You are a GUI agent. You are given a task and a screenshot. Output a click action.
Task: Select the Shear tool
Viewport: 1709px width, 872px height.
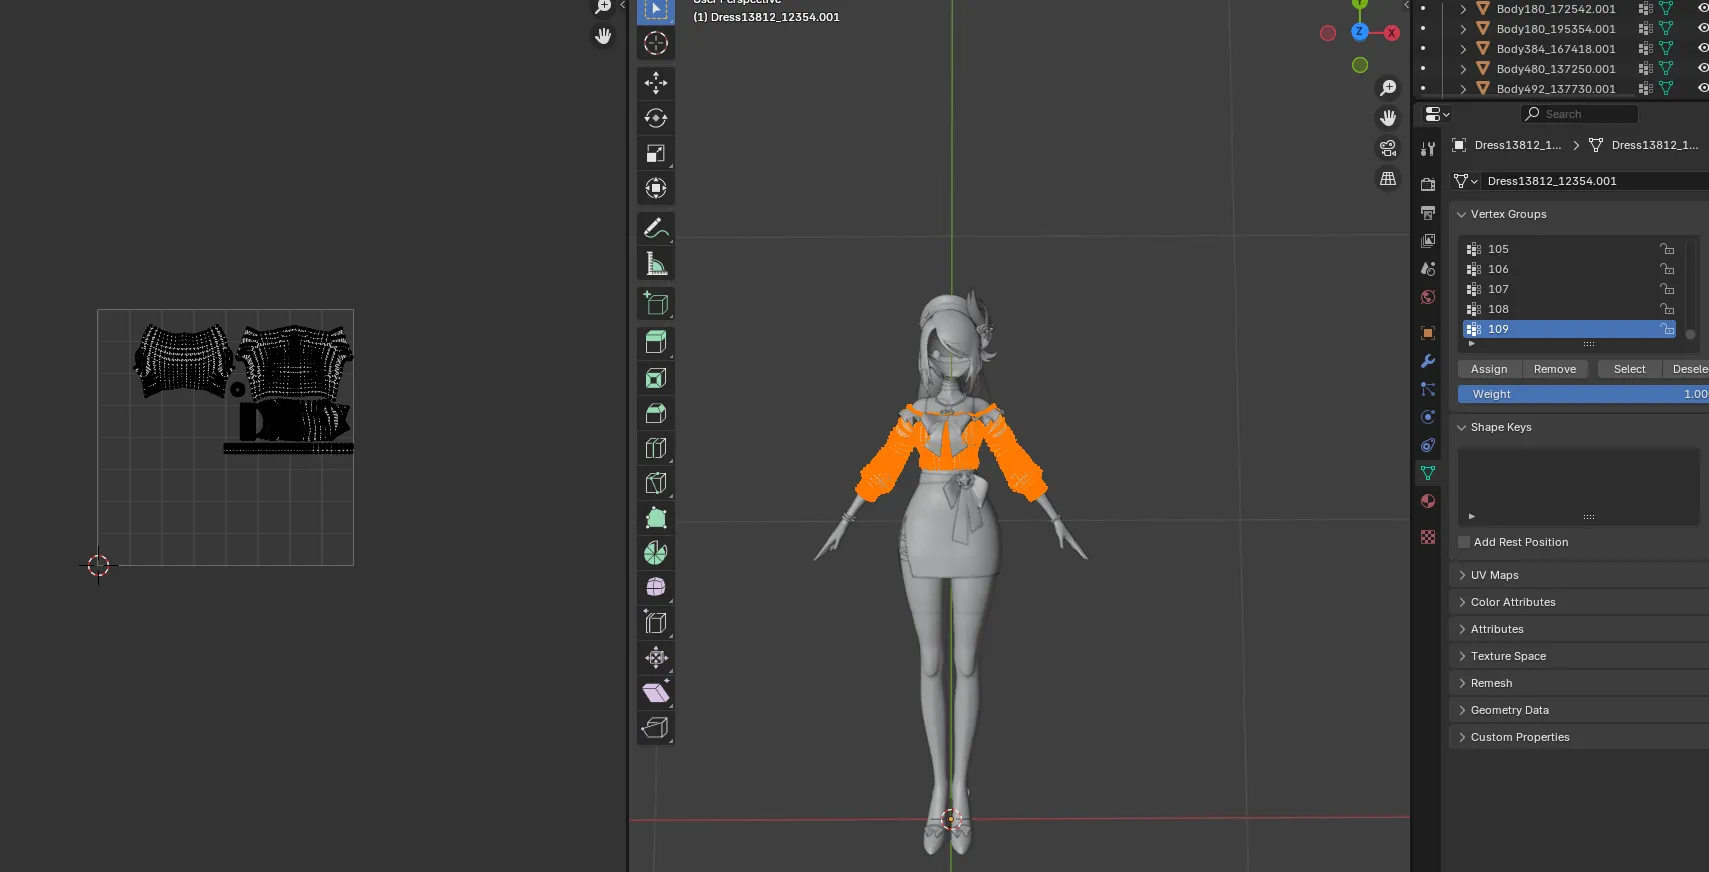pos(656,692)
